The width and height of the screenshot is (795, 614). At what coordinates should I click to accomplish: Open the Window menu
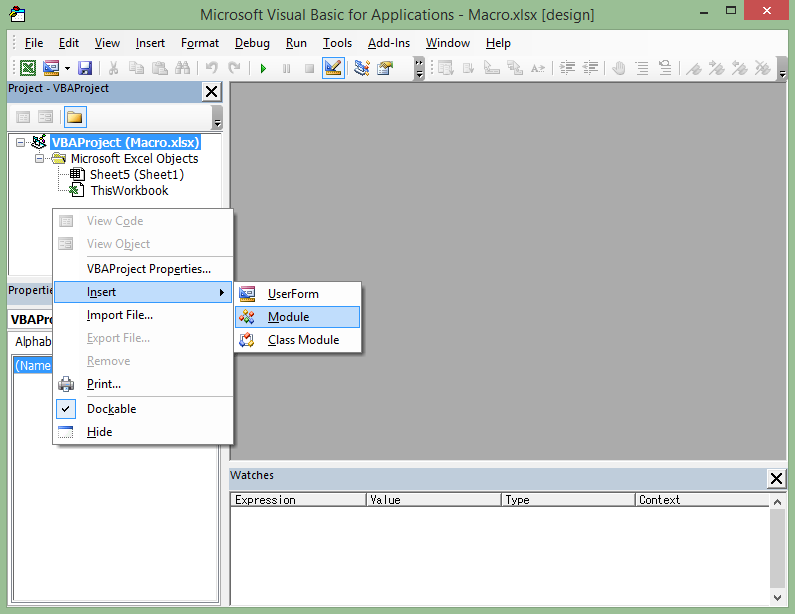pos(448,43)
